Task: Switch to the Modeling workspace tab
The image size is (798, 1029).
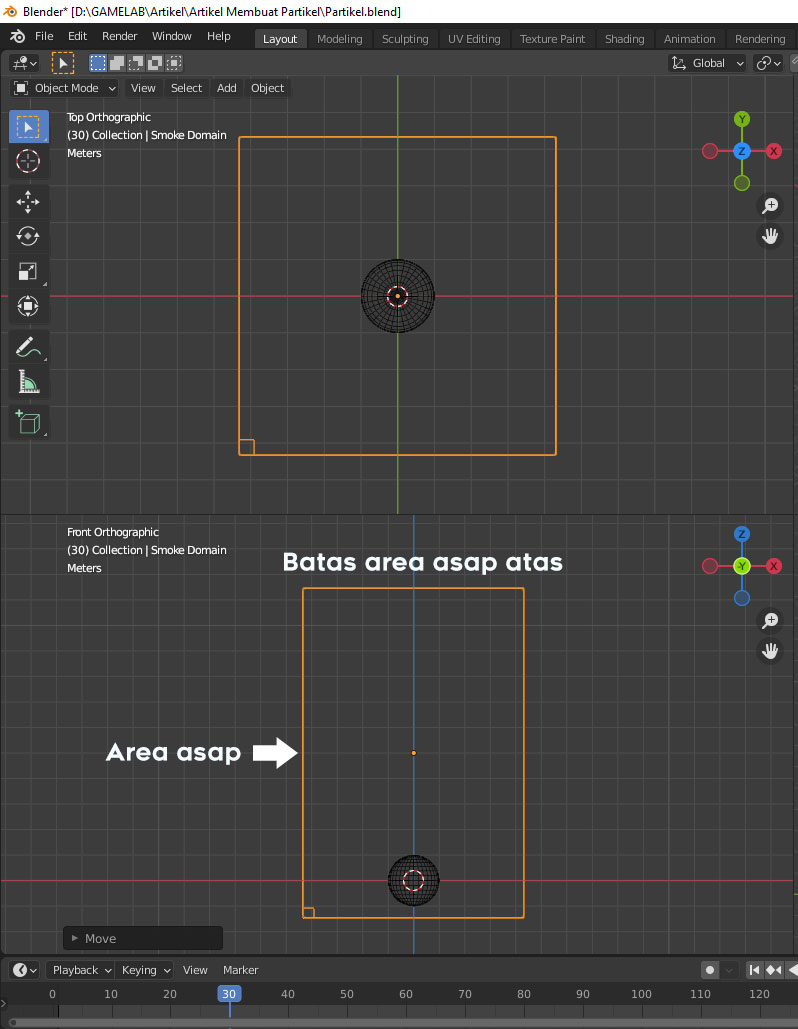Action: (339, 39)
